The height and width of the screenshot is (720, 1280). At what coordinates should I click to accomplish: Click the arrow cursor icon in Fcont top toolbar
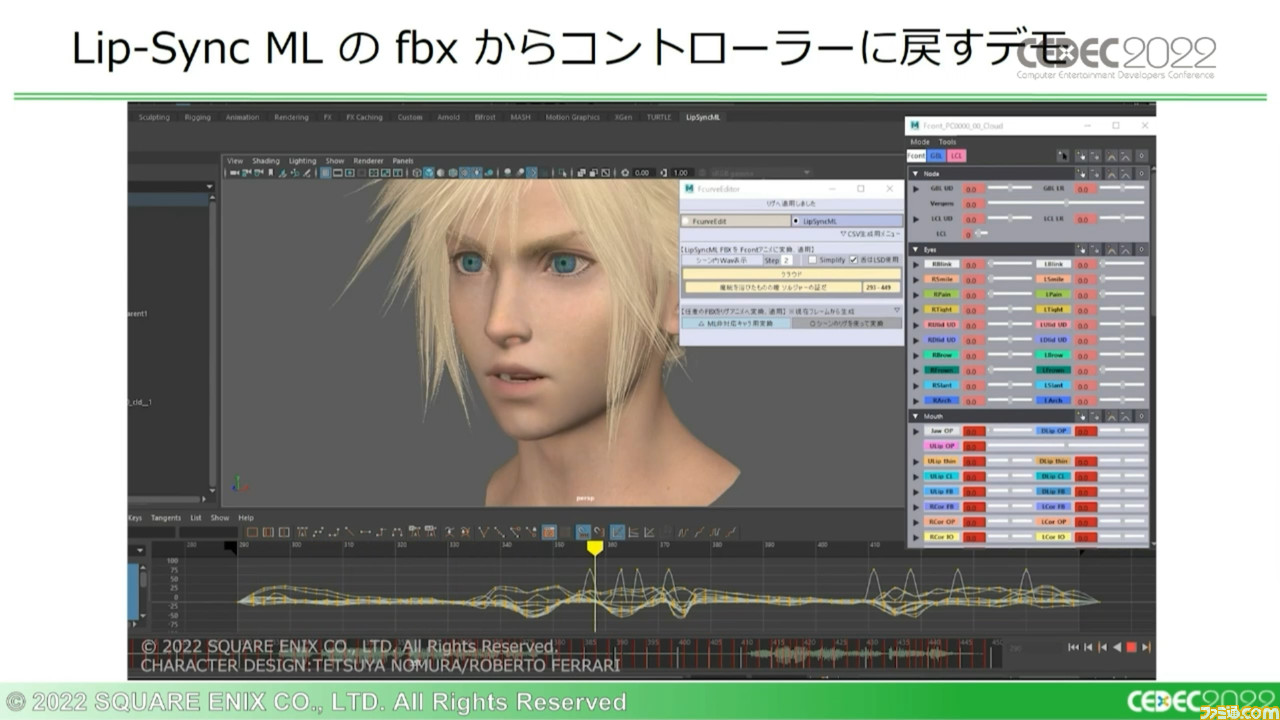tap(1063, 156)
